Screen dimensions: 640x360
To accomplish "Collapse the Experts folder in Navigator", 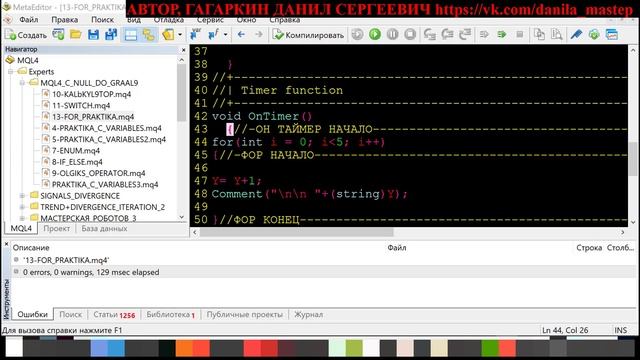I will pyautogui.click(x=11, y=71).
